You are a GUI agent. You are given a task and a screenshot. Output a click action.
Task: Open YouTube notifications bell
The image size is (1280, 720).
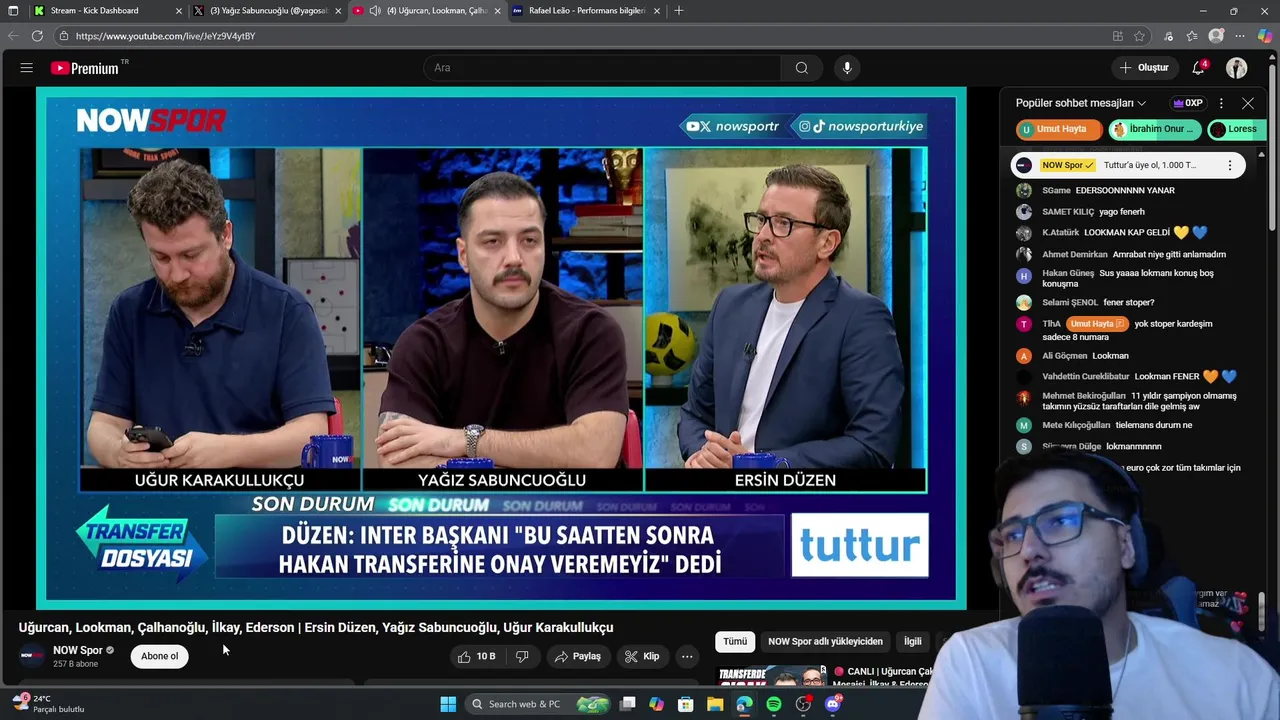coord(1198,68)
